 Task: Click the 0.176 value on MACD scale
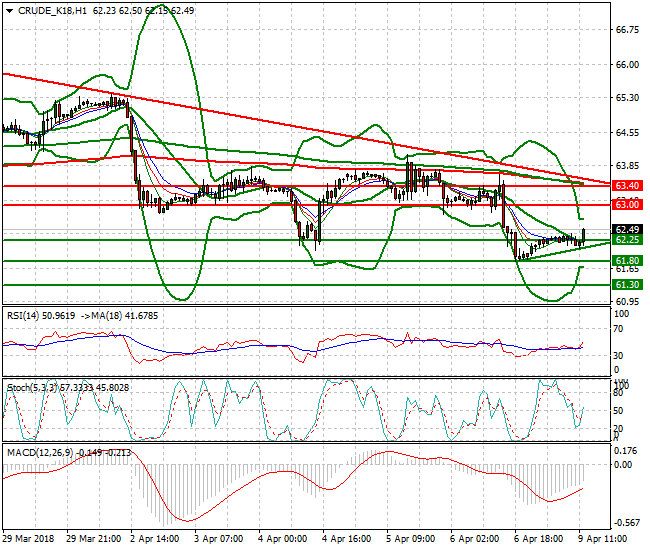click(627, 451)
